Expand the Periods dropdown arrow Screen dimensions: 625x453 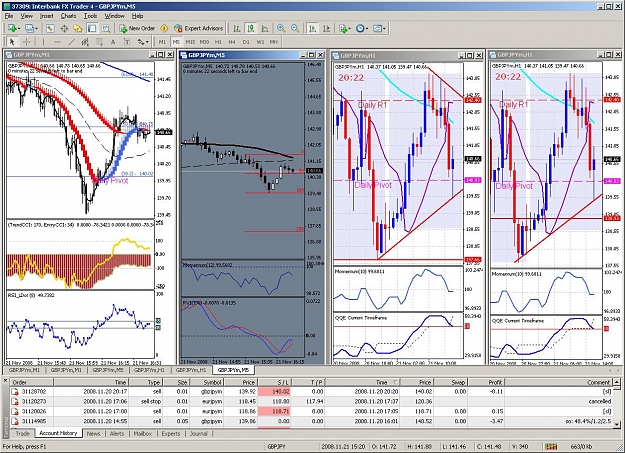click(367, 28)
